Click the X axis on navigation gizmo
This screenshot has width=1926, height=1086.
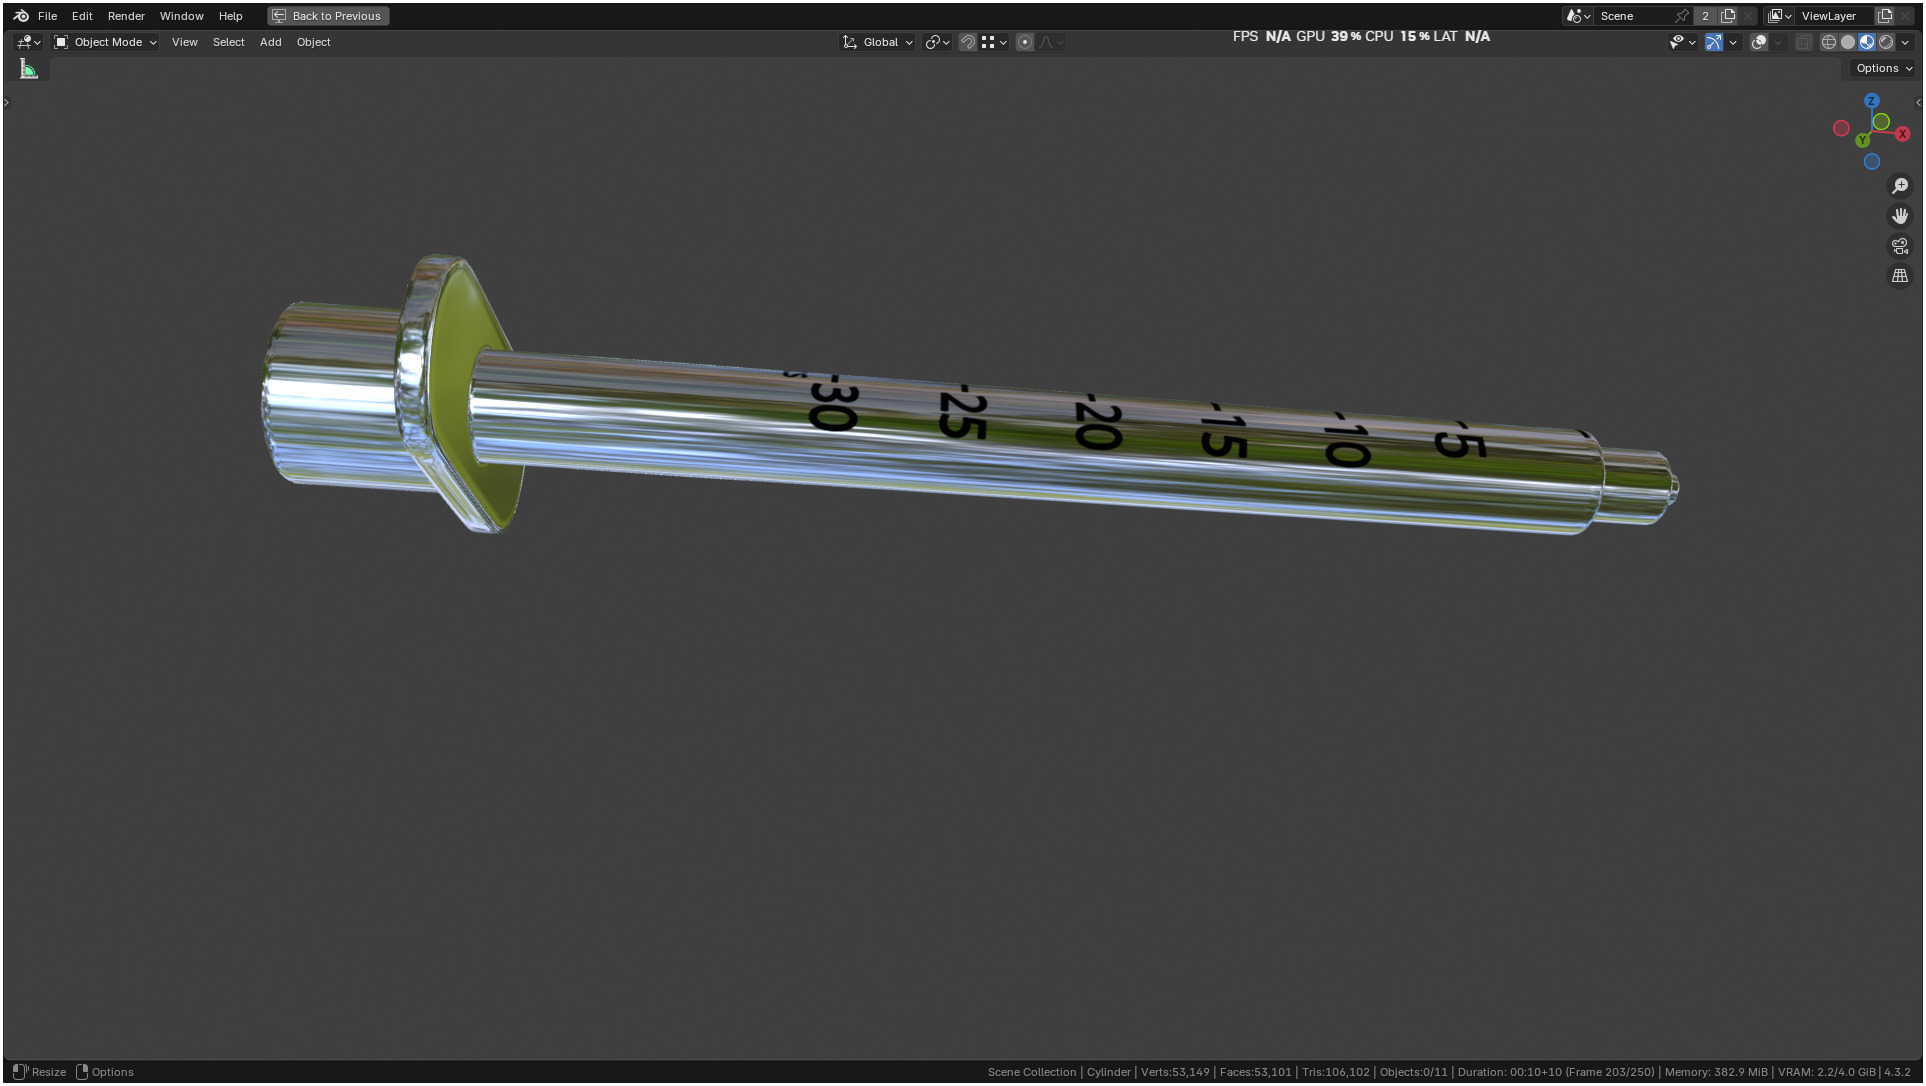(x=1902, y=134)
